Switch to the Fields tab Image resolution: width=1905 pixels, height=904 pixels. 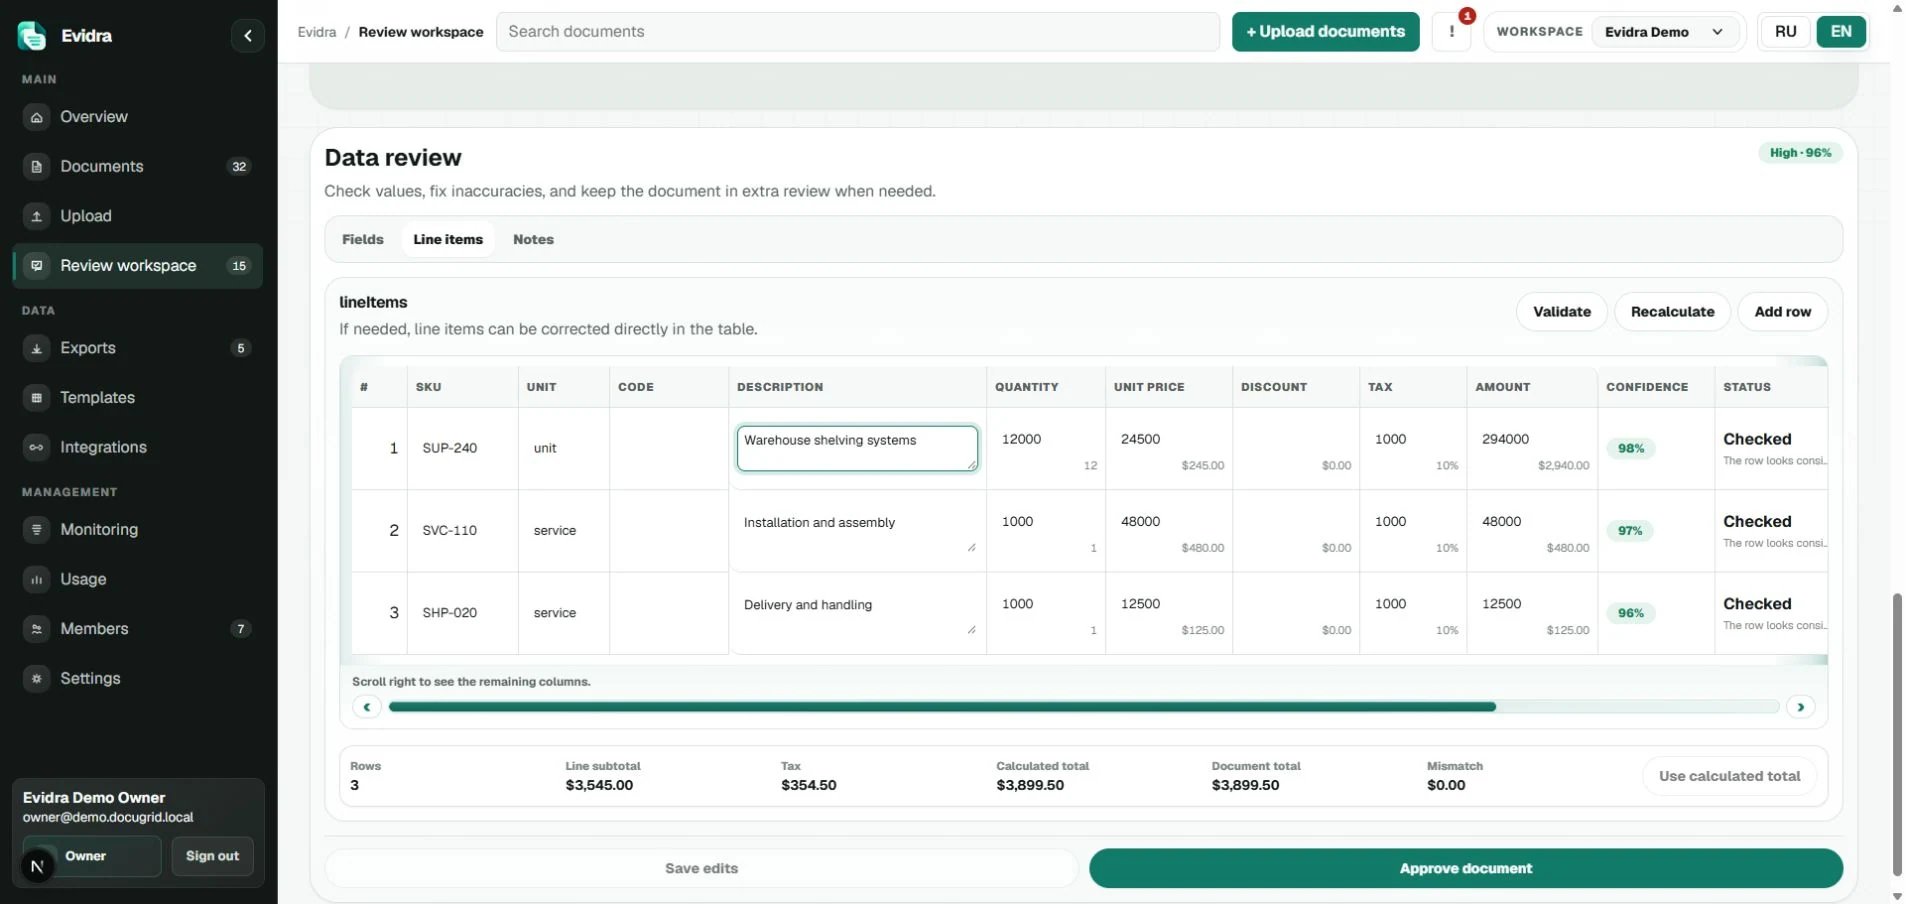pyautogui.click(x=363, y=240)
